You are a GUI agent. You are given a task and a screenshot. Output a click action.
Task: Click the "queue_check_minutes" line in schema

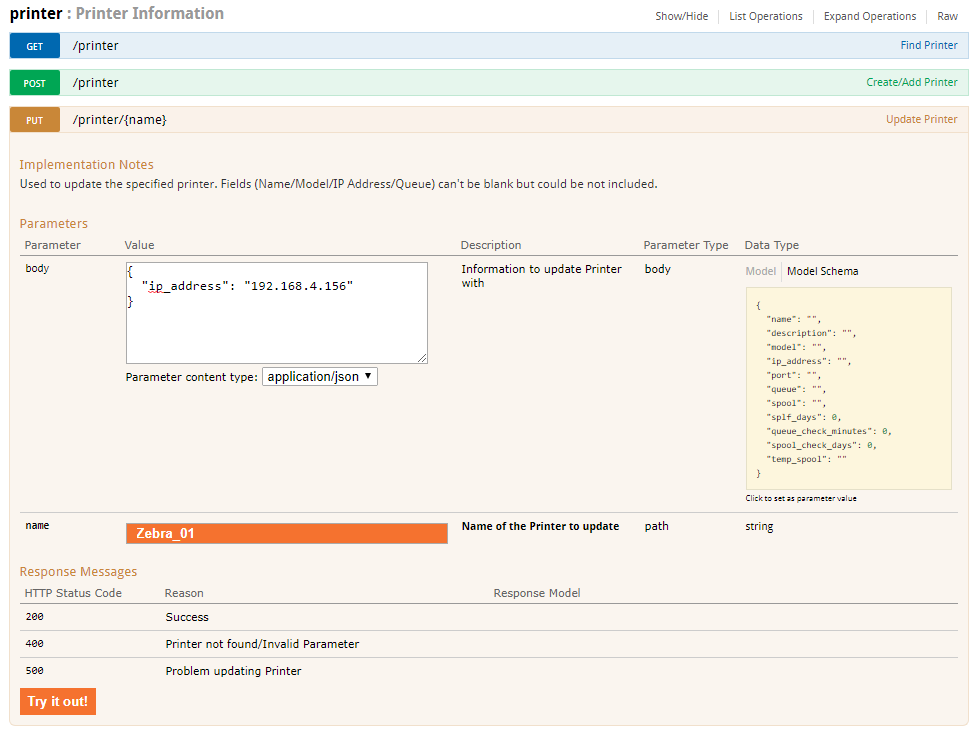pyautogui.click(x=829, y=431)
